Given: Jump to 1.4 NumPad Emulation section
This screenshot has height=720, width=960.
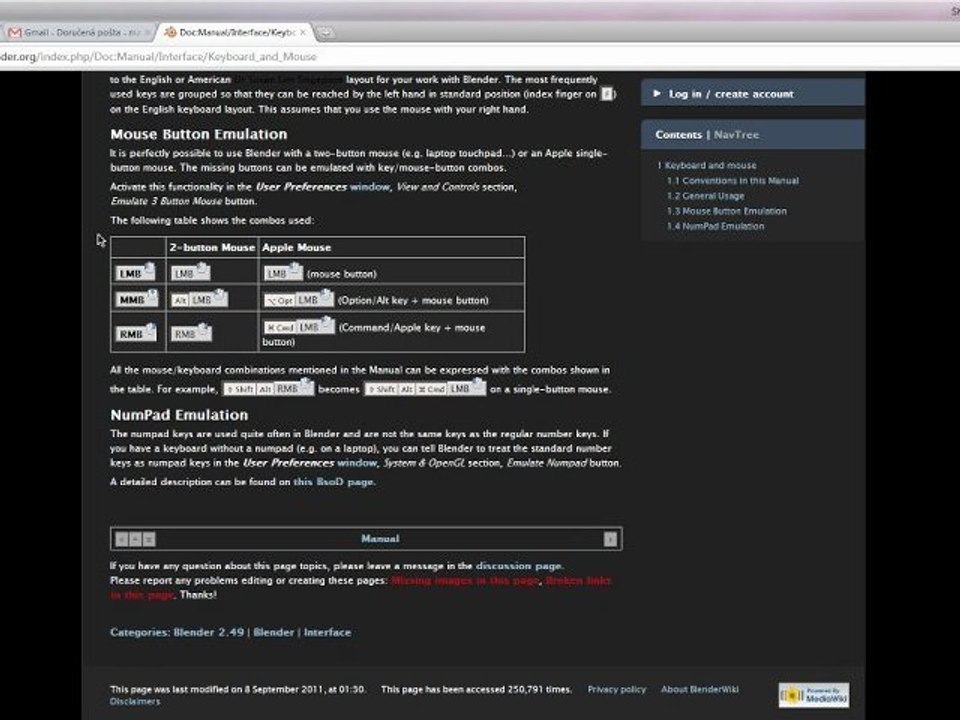Looking at the screenshot, I should (x=715, y=227).
